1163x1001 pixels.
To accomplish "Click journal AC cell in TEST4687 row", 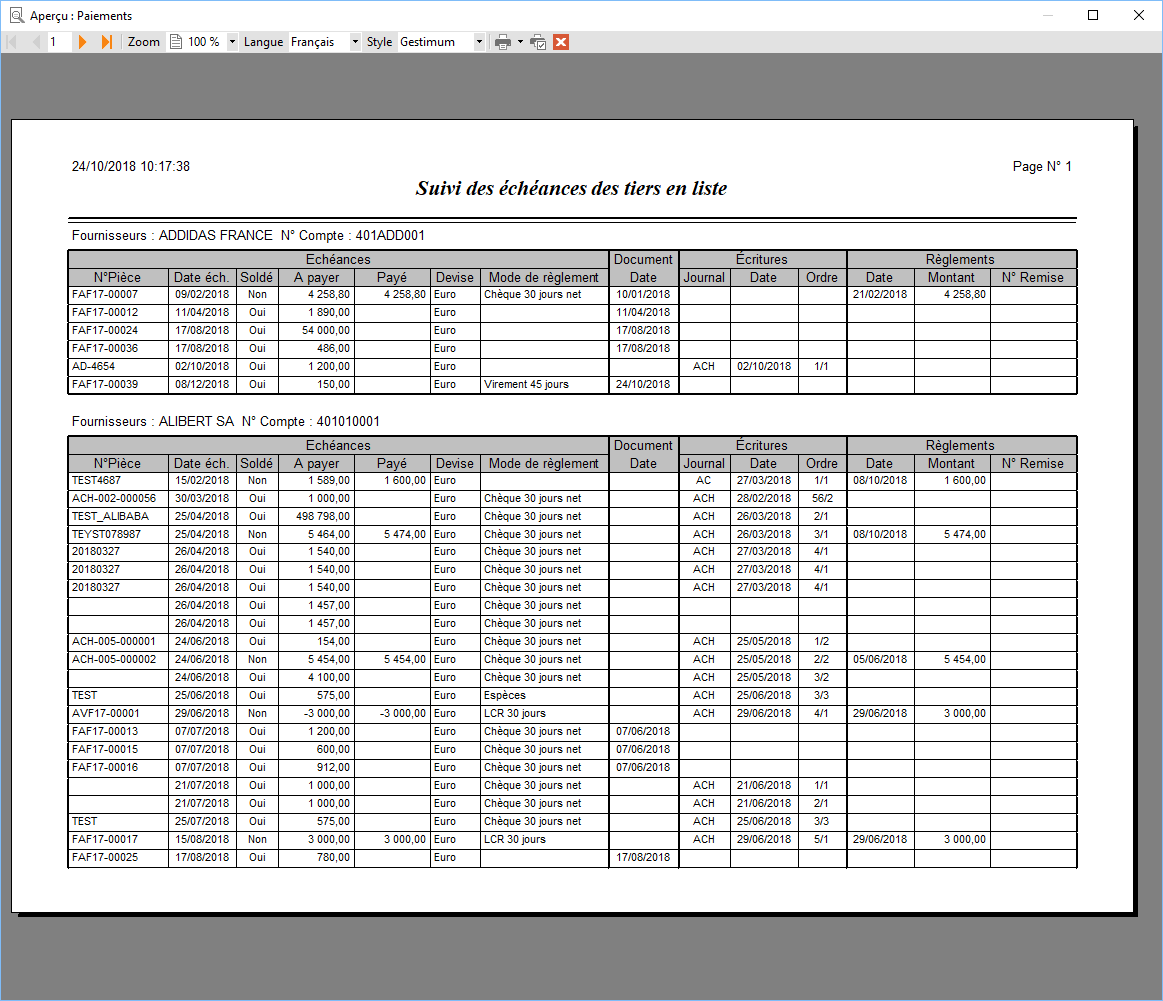I will [x=704, y=480].
